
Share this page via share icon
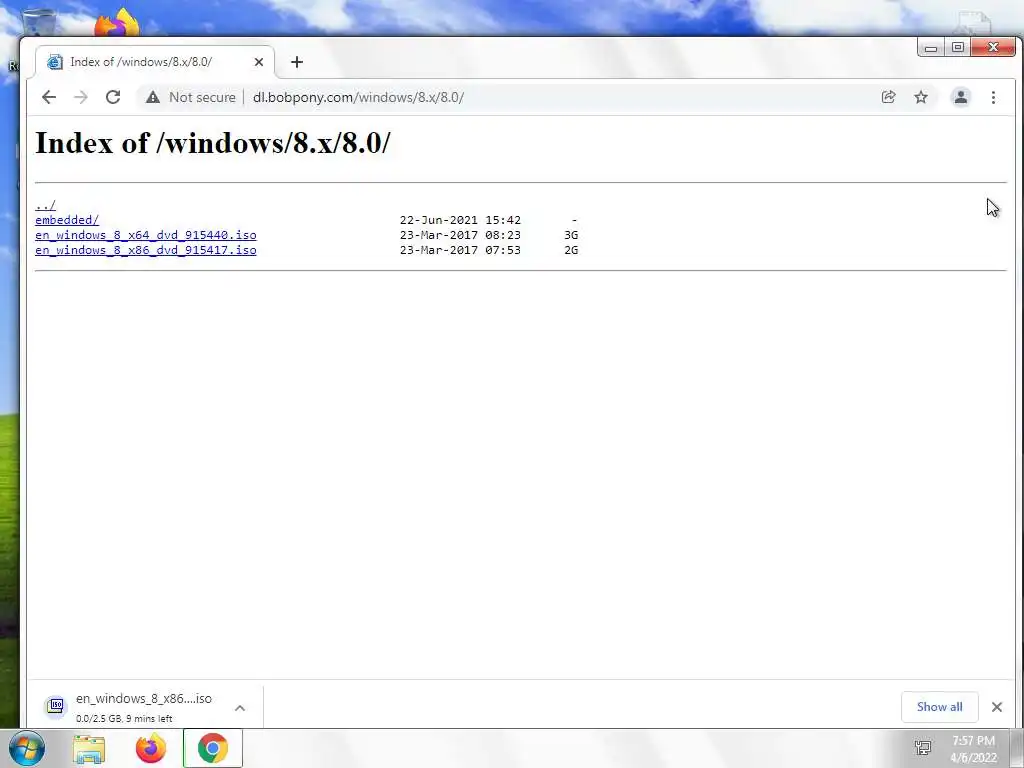pos(888,97)
